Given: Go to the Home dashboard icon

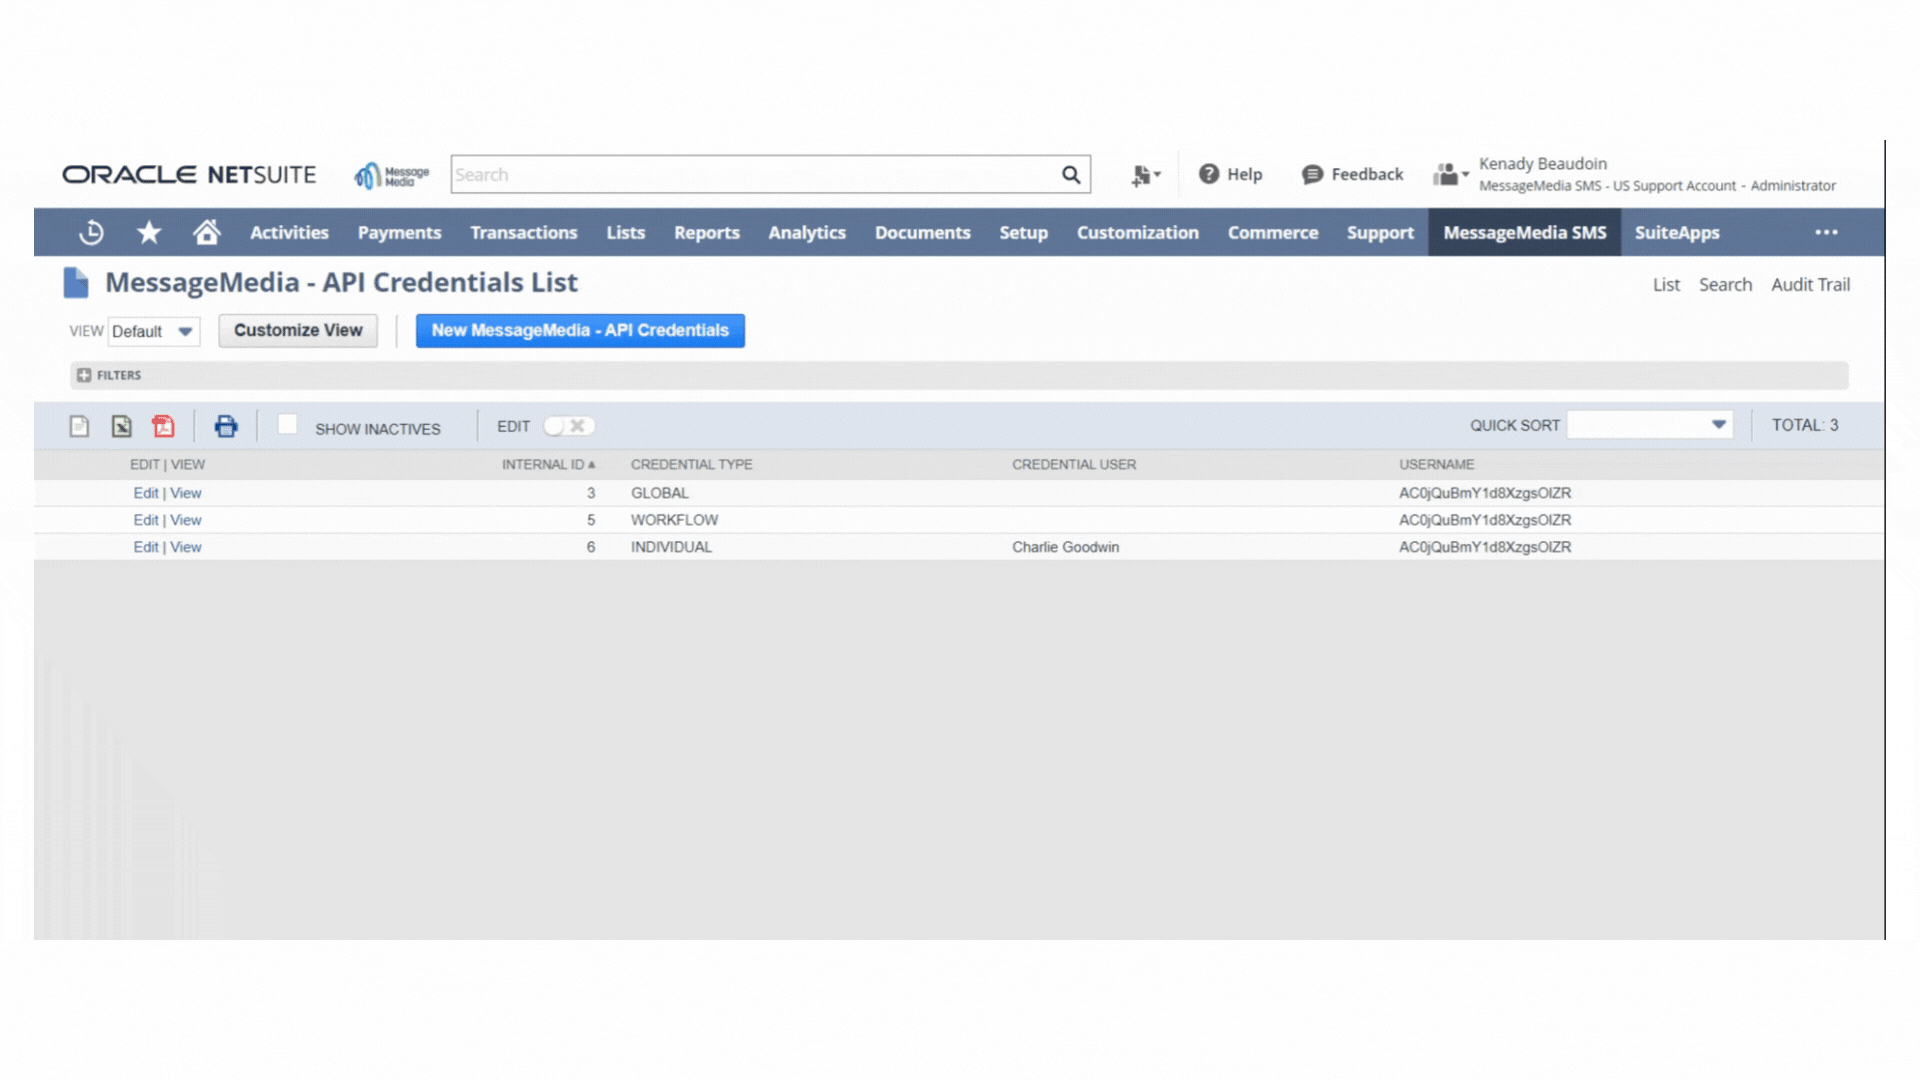Looking at the screenshot, I should pos(207,231).
